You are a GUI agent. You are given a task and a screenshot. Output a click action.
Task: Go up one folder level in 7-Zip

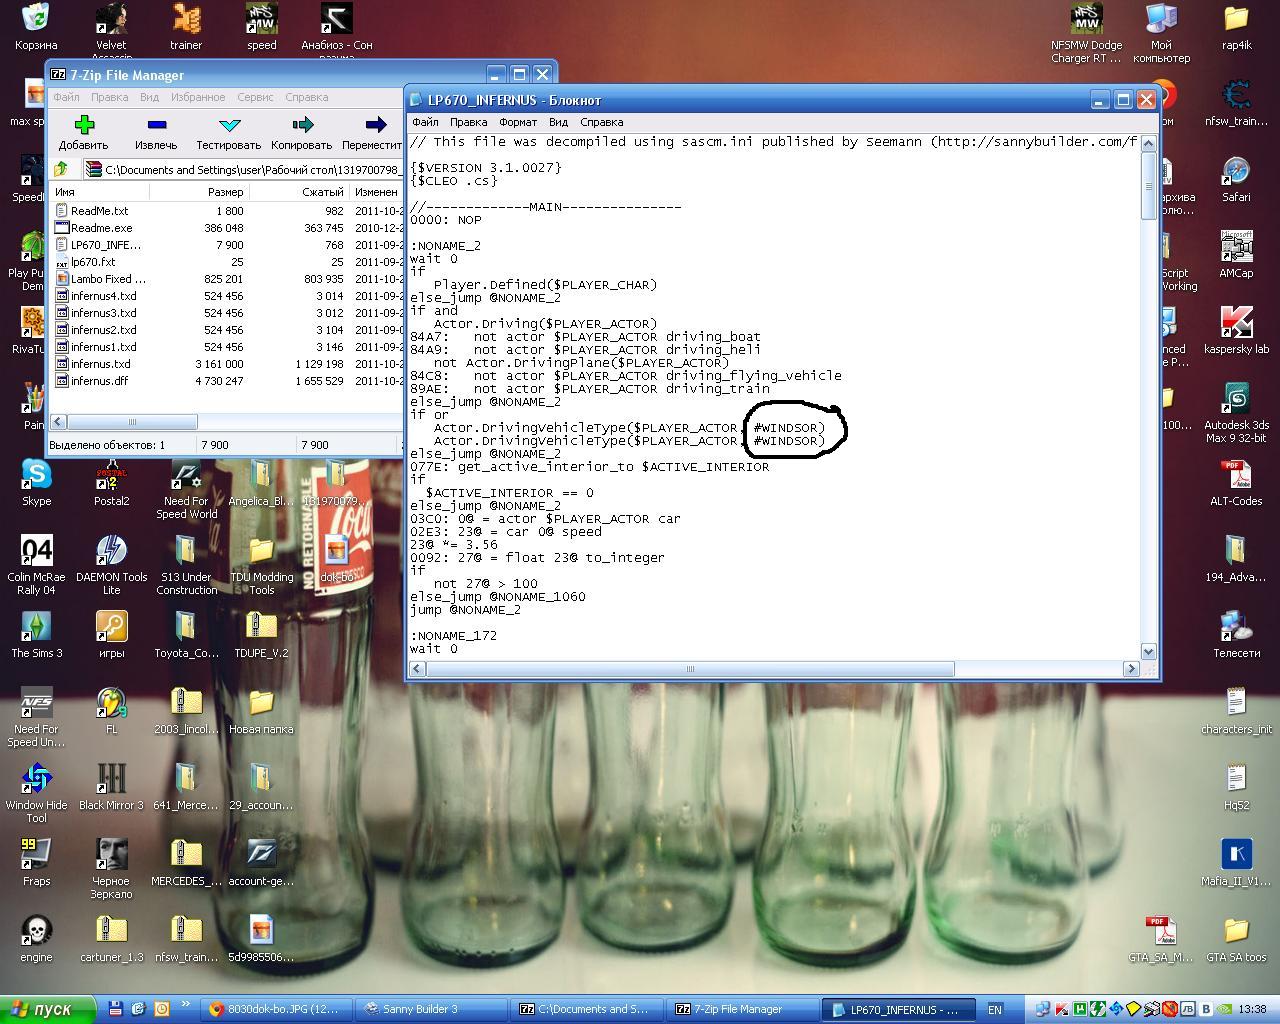[61, 169]
